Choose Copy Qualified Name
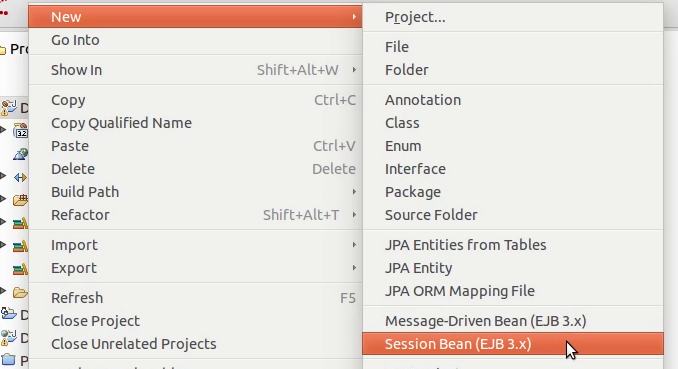This screenshot has height=369, width=678. tap(195, 123)
